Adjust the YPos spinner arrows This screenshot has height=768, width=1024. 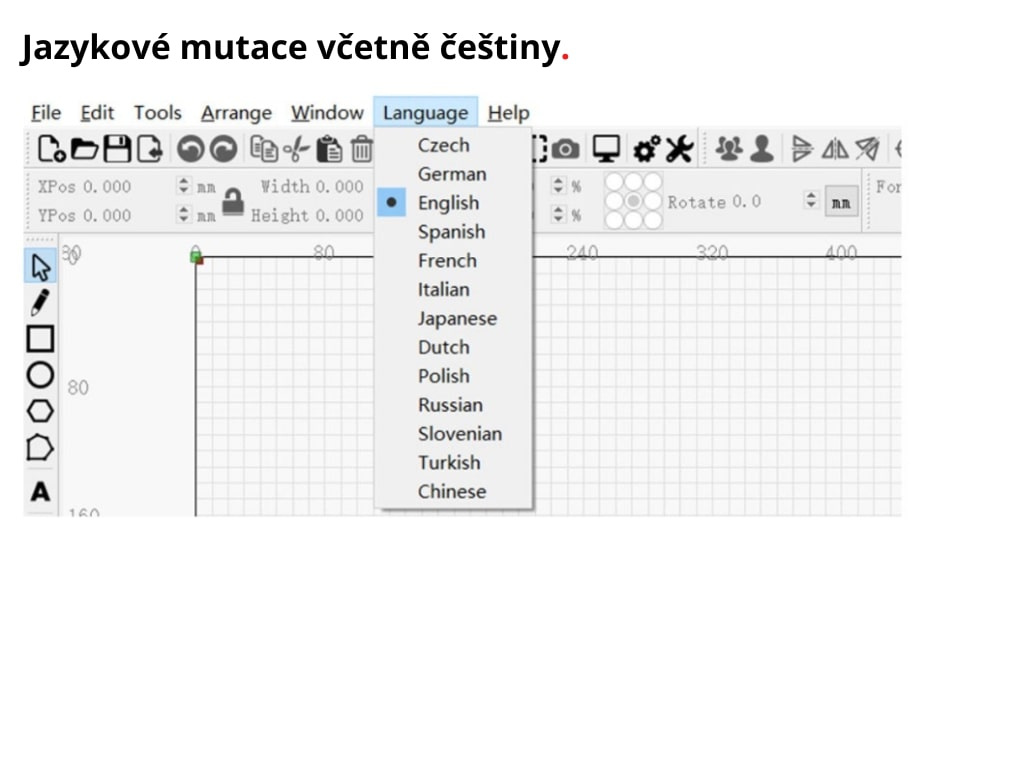184,214
